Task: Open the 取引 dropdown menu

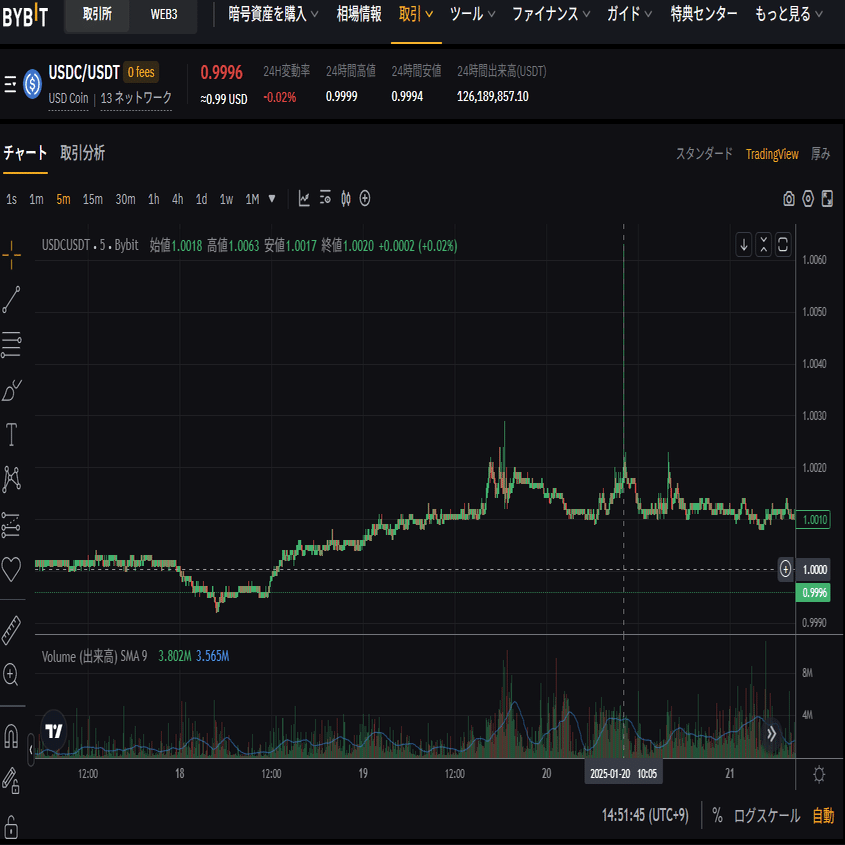Action: click(x=415, y=14)
